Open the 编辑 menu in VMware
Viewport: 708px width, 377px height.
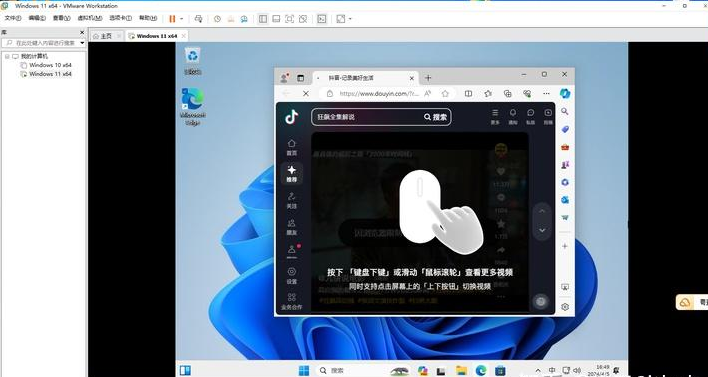(37, 19)
